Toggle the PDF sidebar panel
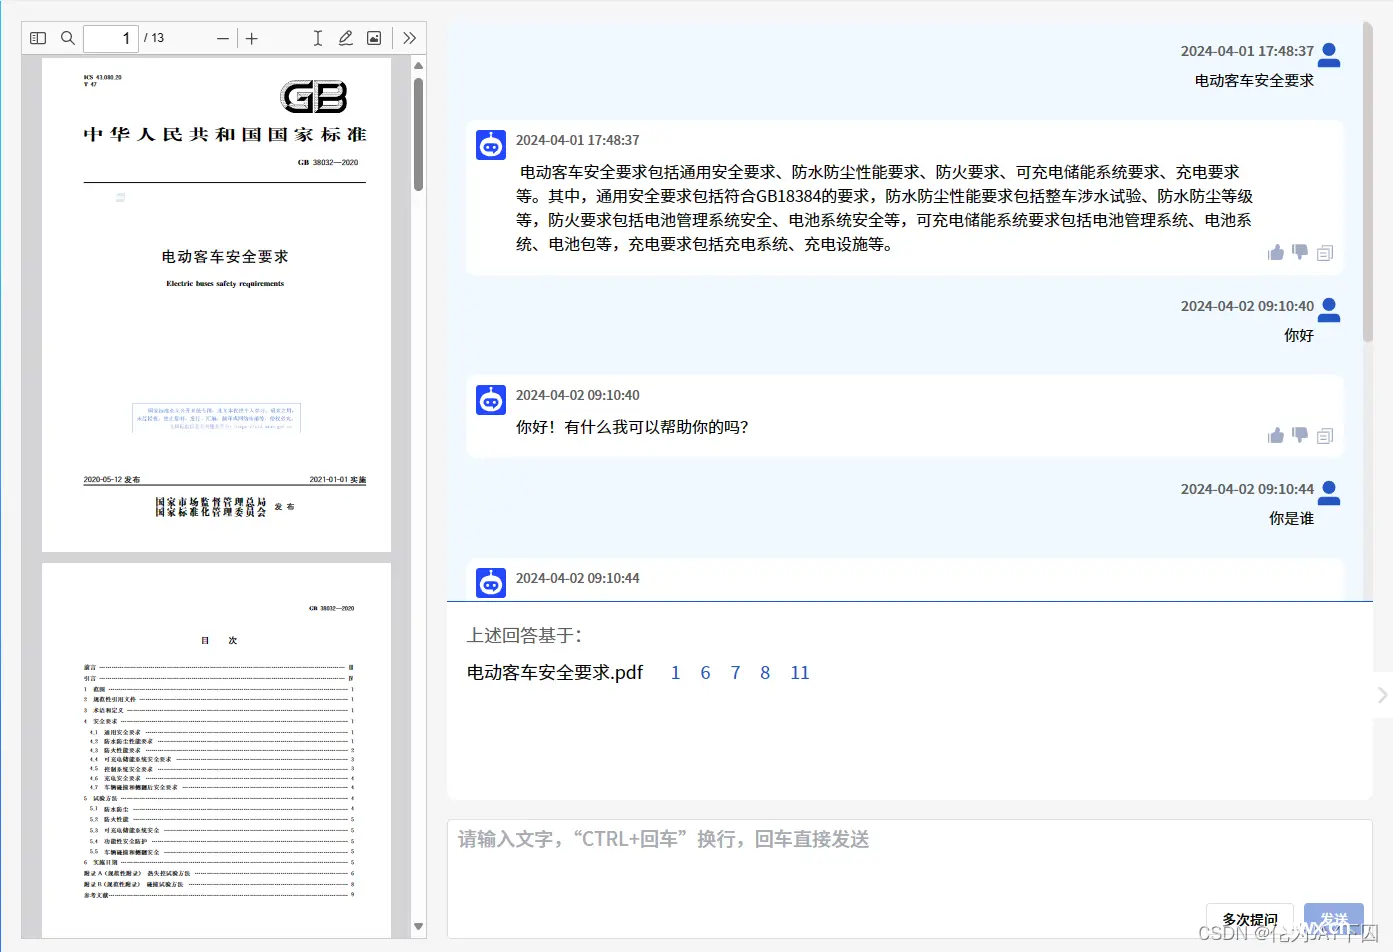This screenshot has height=952, width=1393. click(38, 38)
